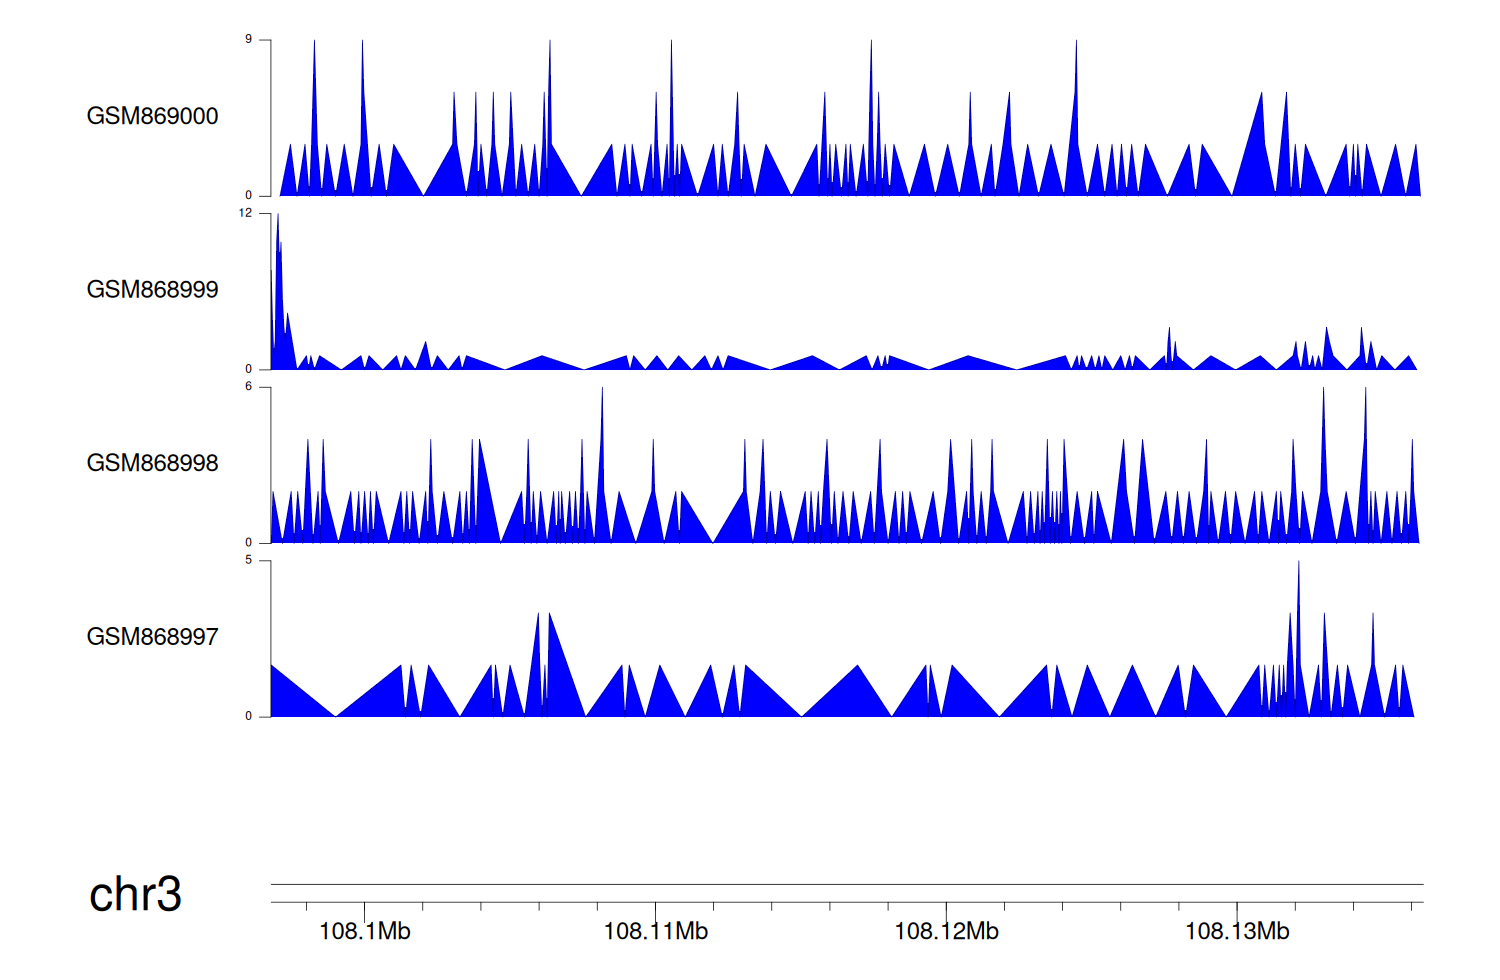Click the zero label of GSM868999 y-axis
Image resolution: width=1500 pixels, height=980 pixels.
(248, 369)
